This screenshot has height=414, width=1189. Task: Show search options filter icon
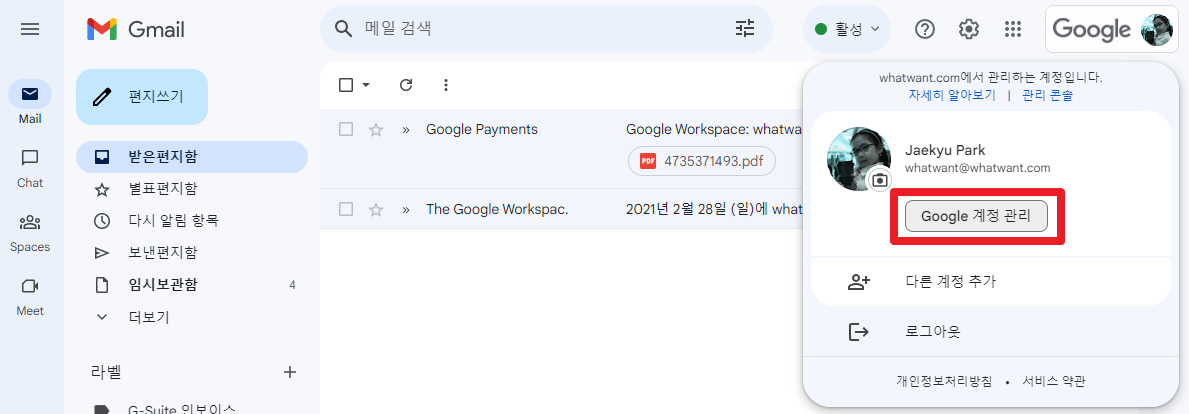click(x=745, y=29)
